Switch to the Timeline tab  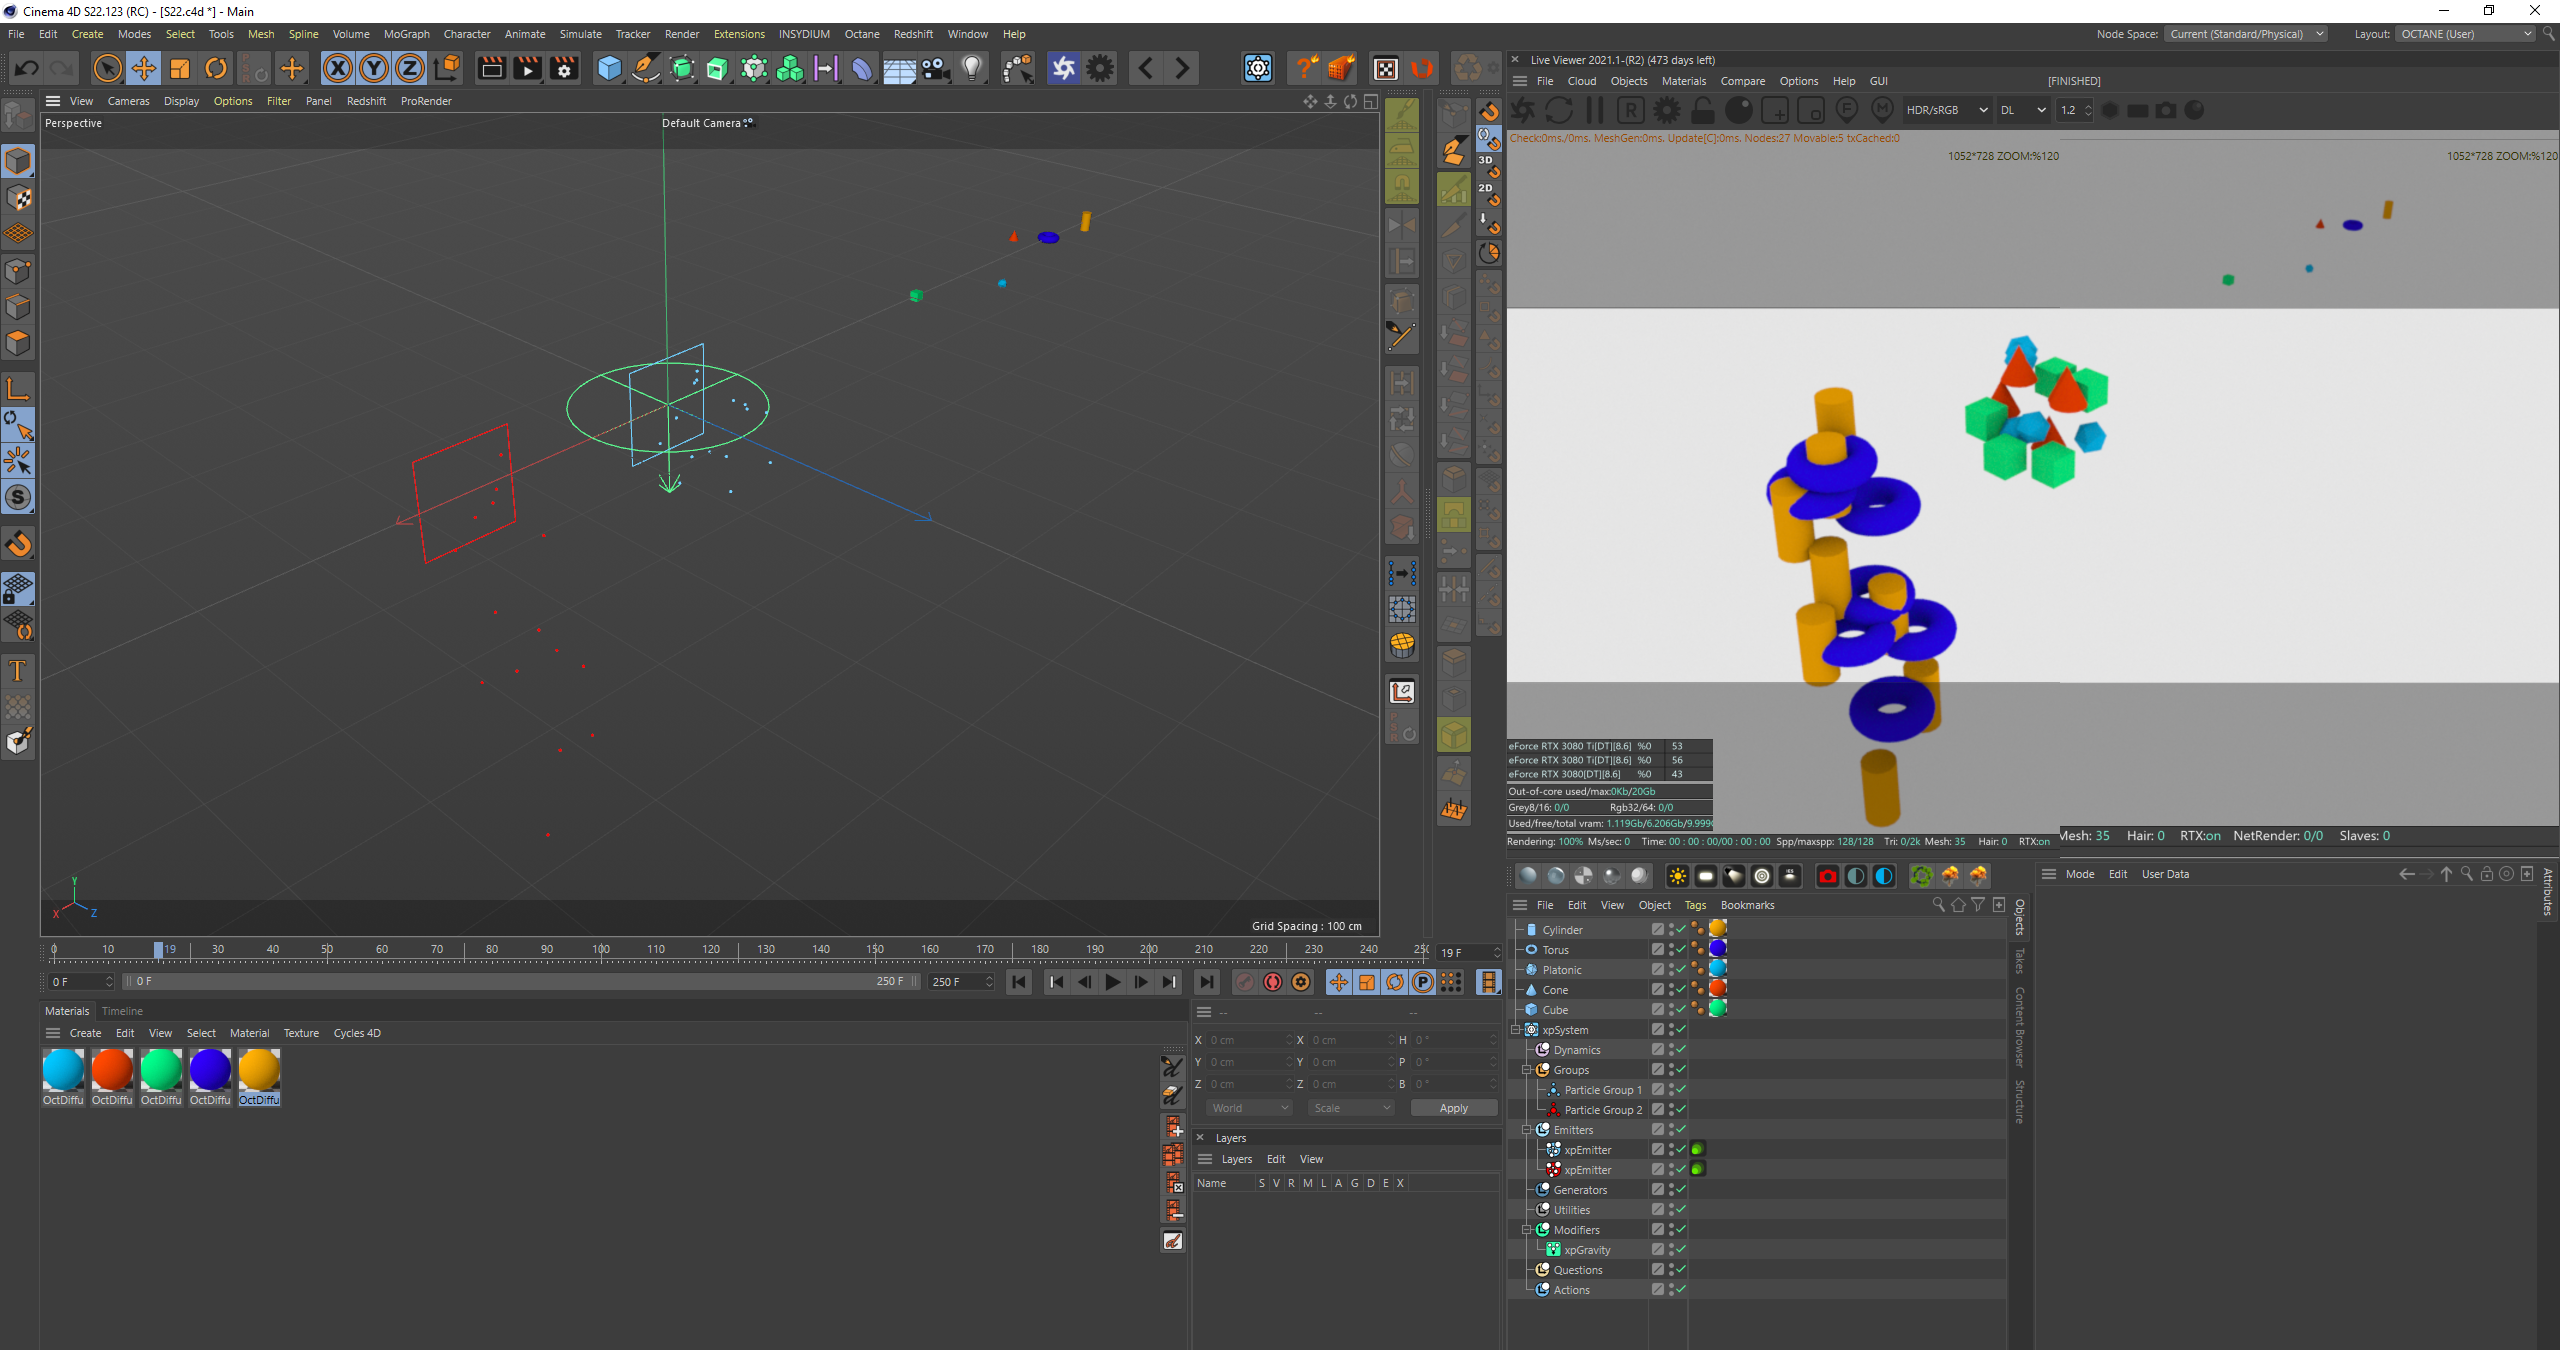122,1011
